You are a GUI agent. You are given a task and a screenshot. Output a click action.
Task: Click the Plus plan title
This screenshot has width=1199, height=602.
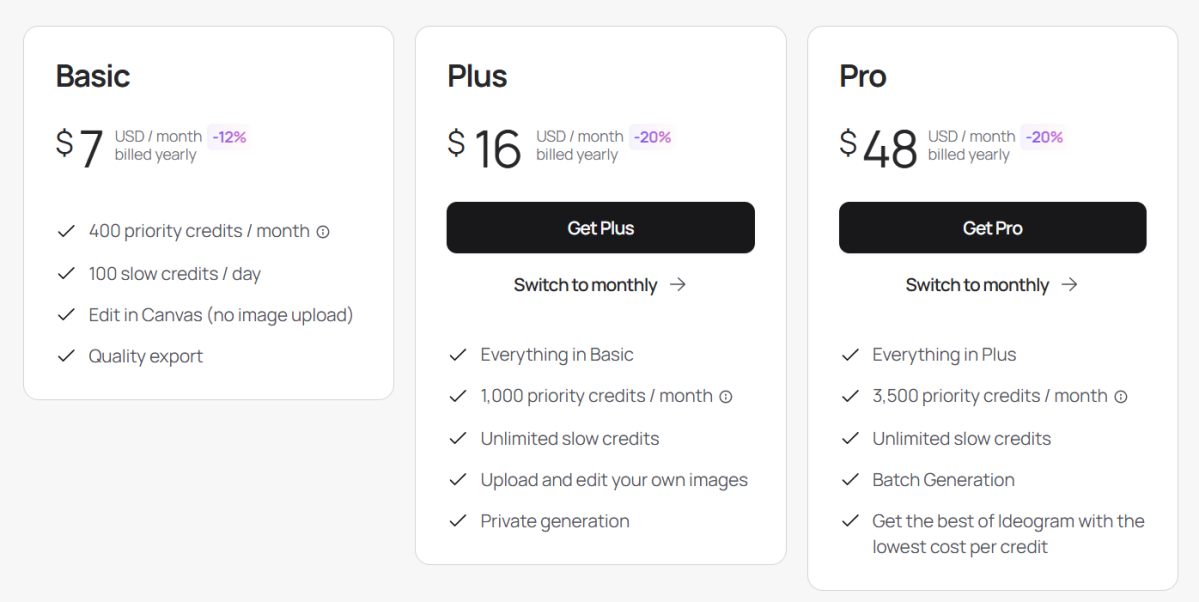(x=477, y=76)
